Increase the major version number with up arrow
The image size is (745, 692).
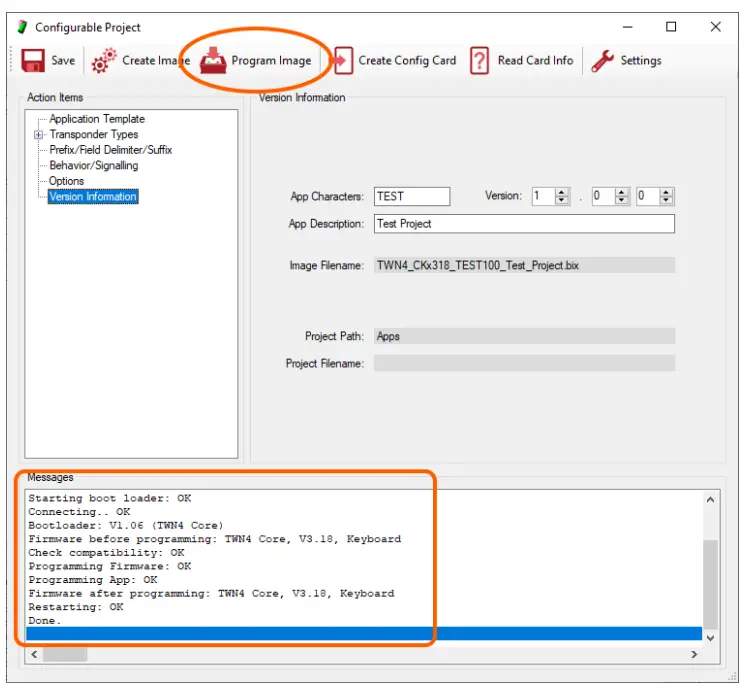point(562,192)
